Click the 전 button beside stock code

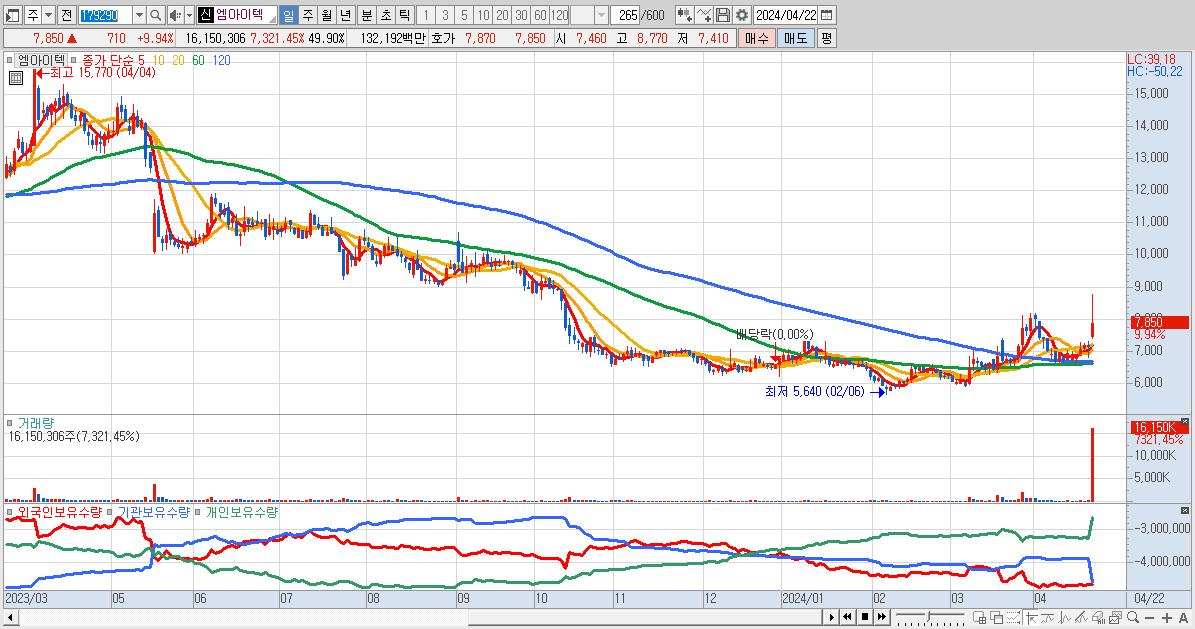(66, 15)
